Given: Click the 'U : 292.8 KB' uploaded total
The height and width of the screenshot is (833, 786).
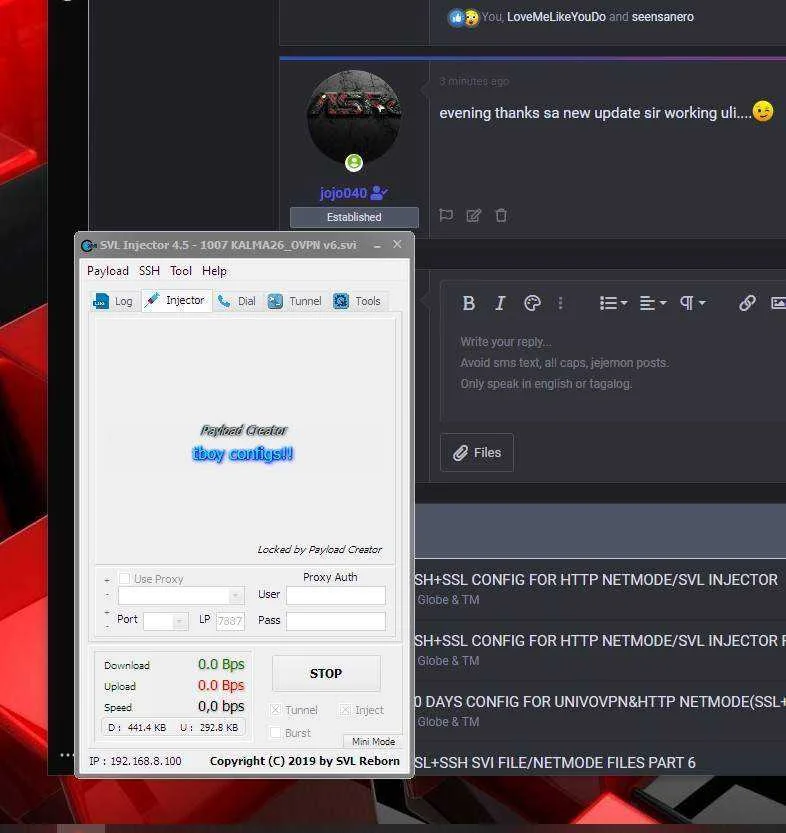Looking at the screenshot, I should (209, 728).
